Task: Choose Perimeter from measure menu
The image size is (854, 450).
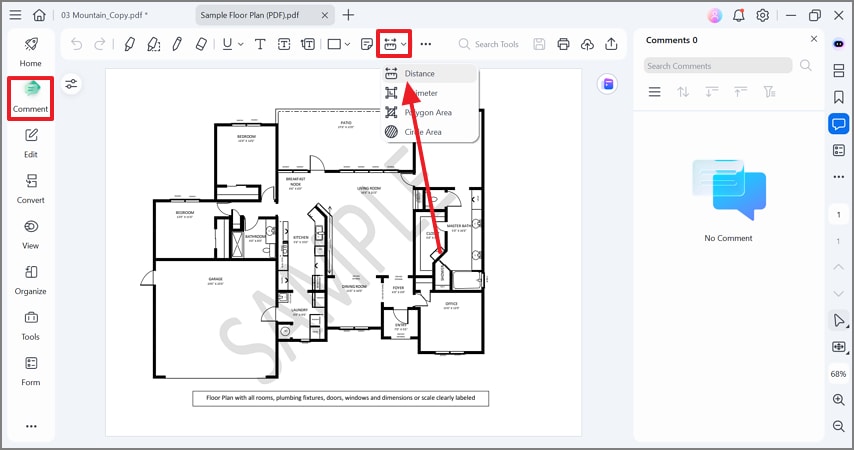Action: tap(430, 93)
